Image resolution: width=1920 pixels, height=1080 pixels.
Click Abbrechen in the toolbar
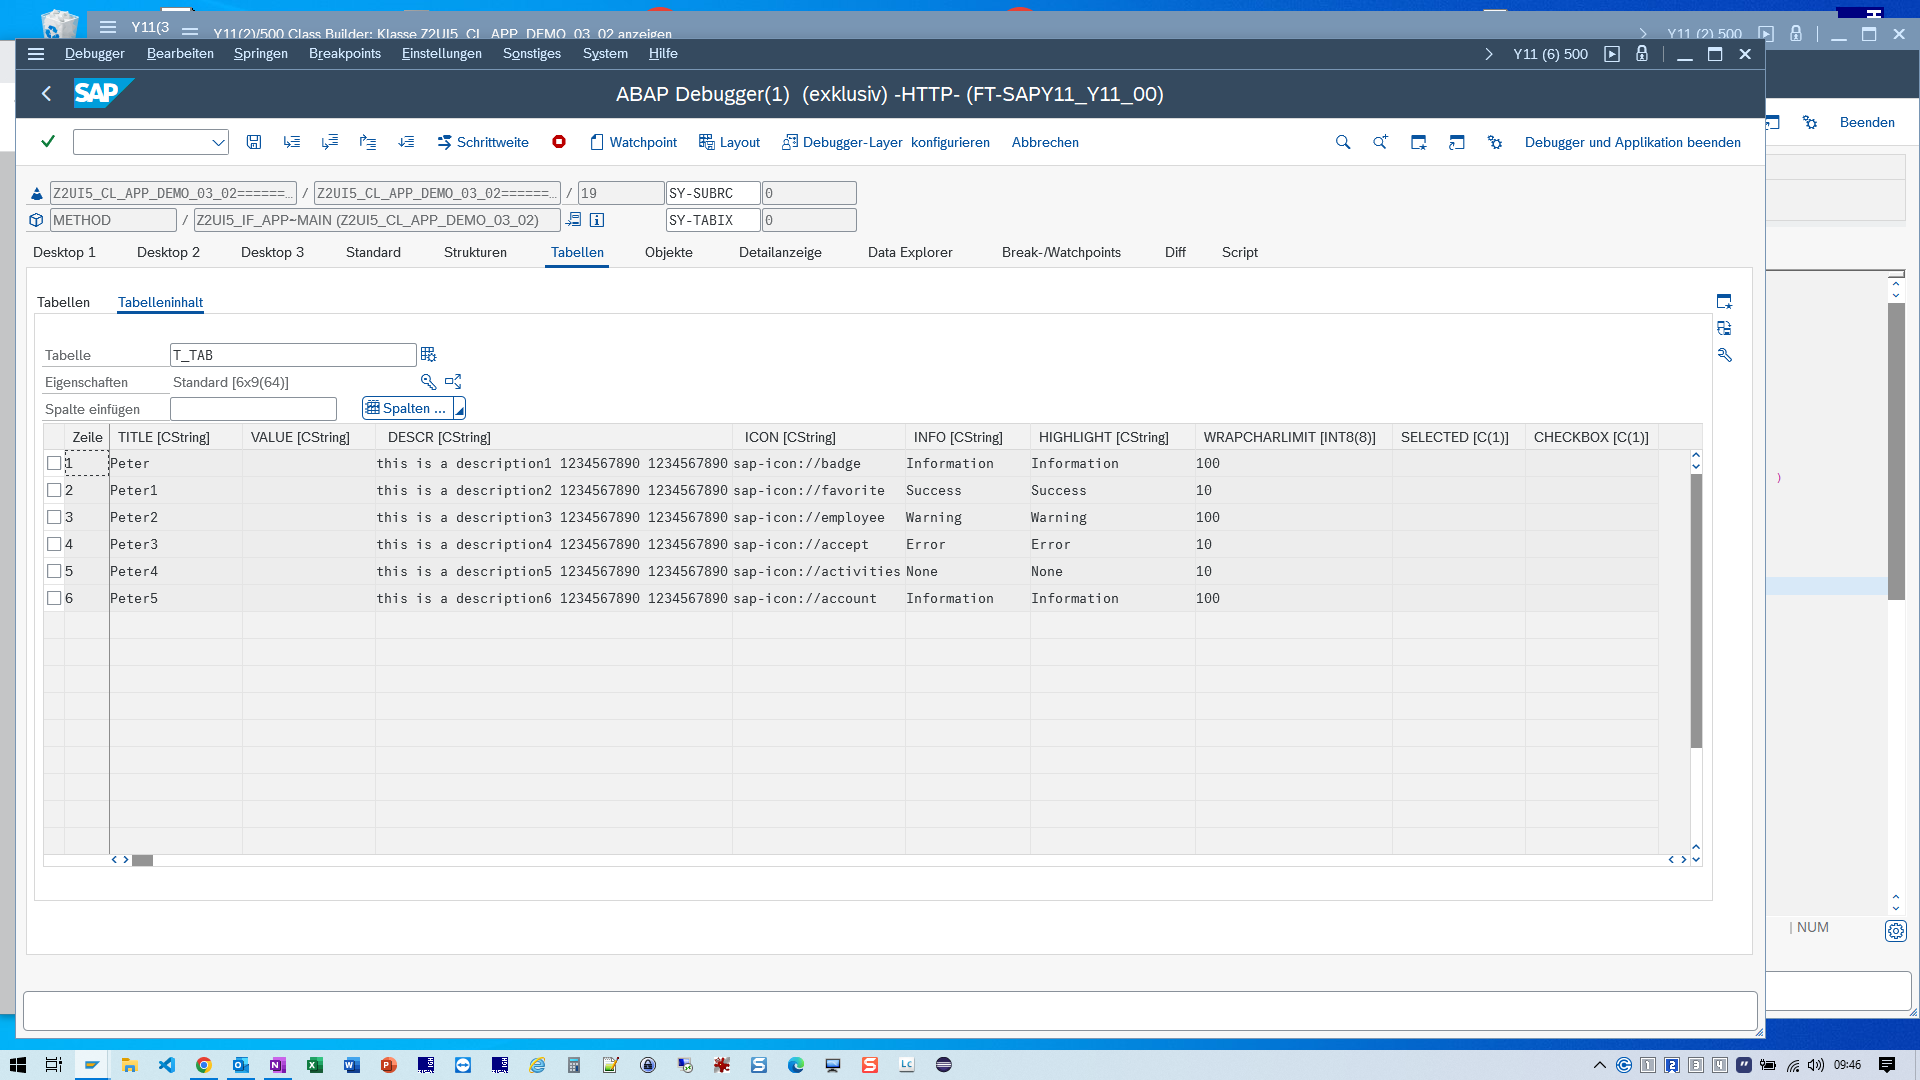click(x=1044, y=142)
